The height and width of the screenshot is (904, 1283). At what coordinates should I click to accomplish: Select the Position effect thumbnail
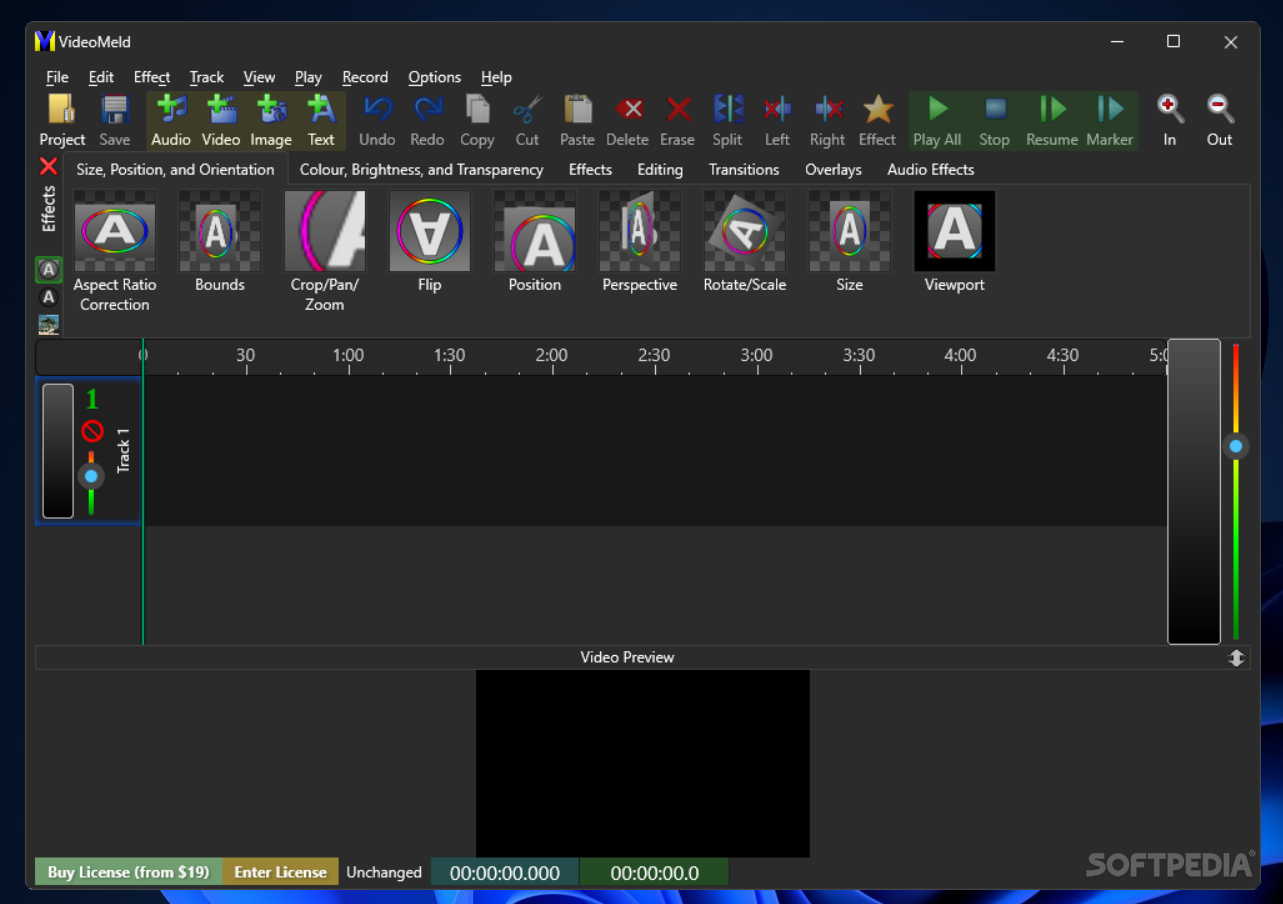pyautogui.click(x=535, y=231)
